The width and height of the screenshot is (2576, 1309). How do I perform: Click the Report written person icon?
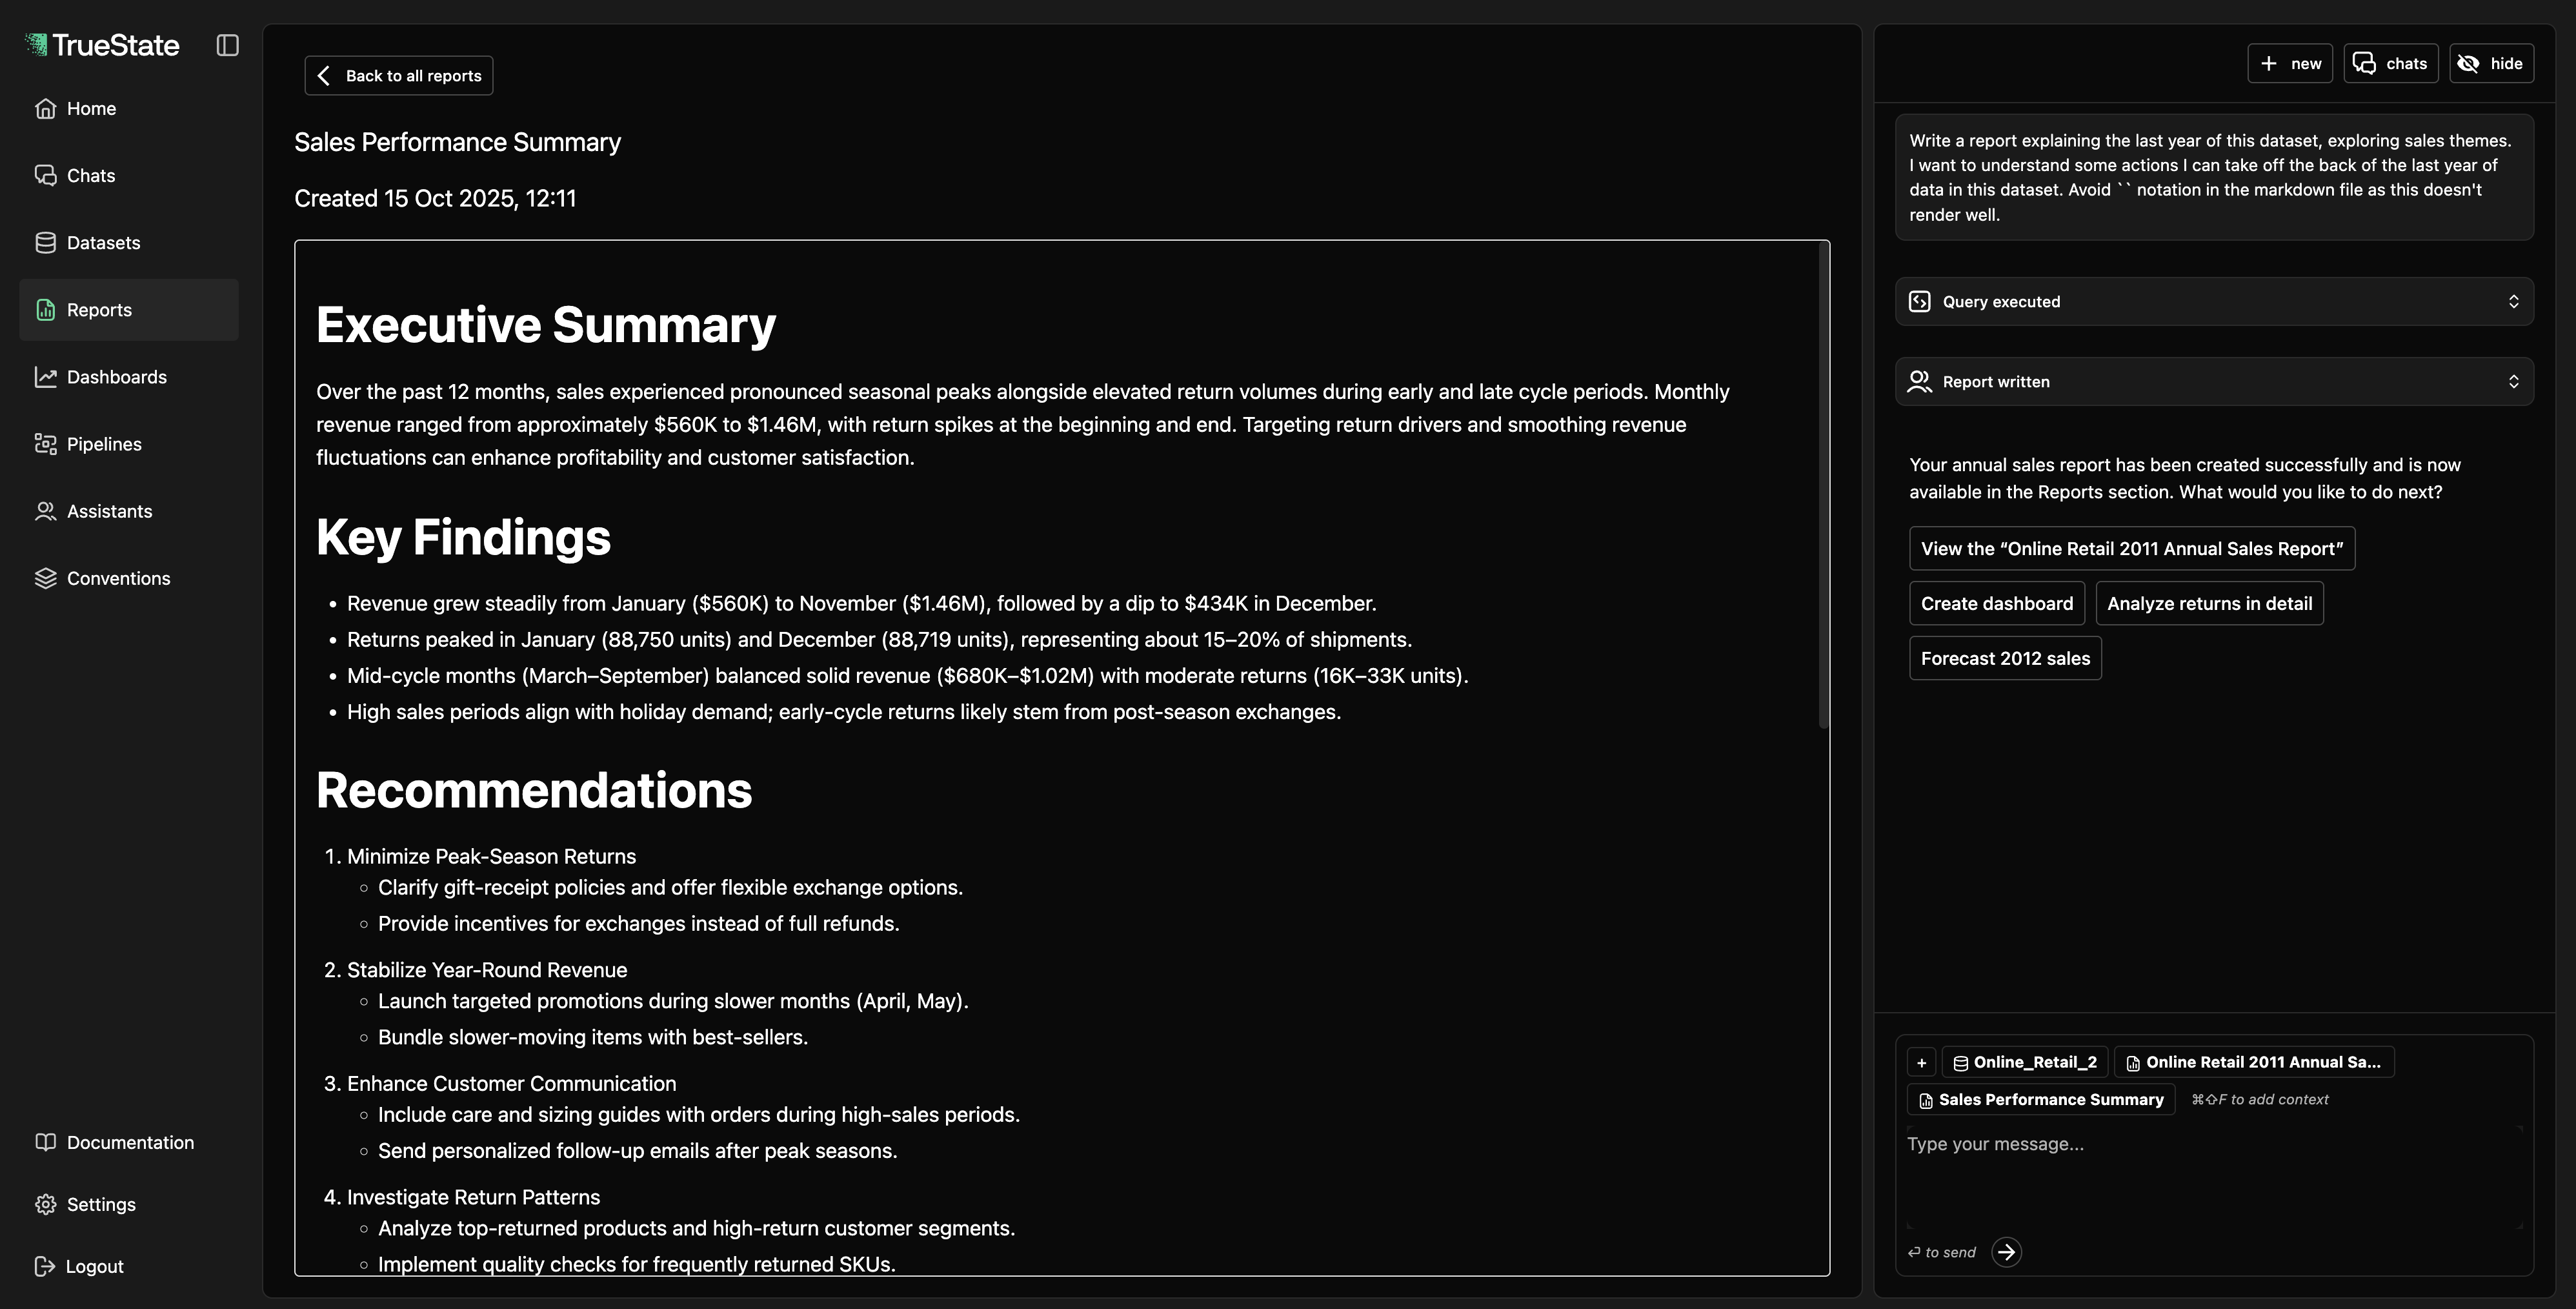coord(1919,381)
